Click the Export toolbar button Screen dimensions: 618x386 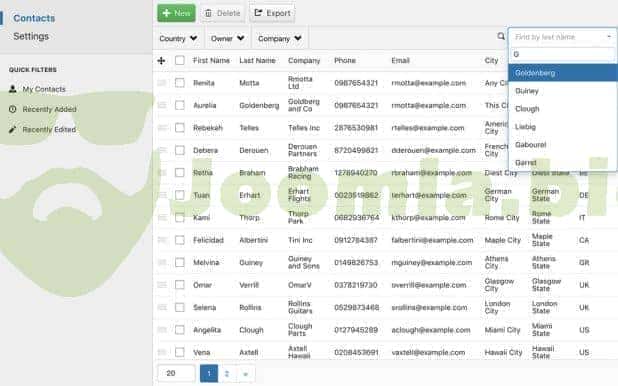[272, 13]
